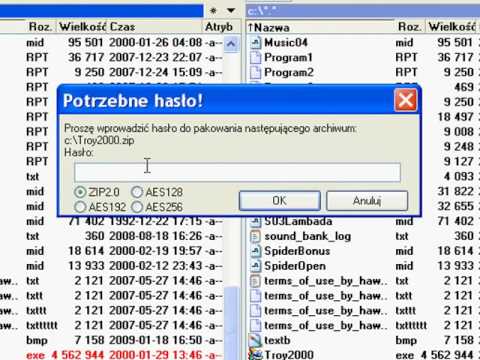This screenshot has height=360, width=480.
Task: Confirm the password with OK
Action: 280,201
